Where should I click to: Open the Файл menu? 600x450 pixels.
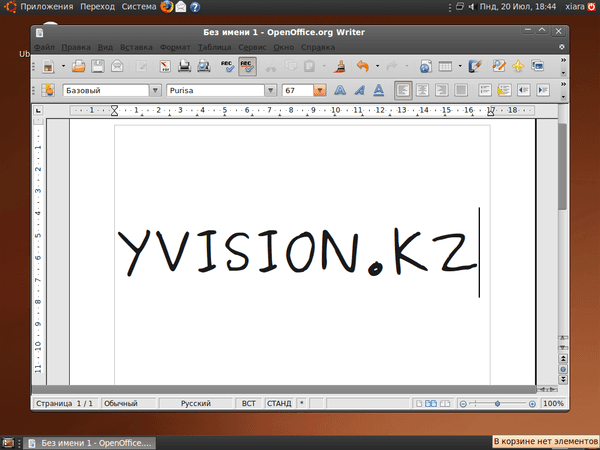(44, 47)
